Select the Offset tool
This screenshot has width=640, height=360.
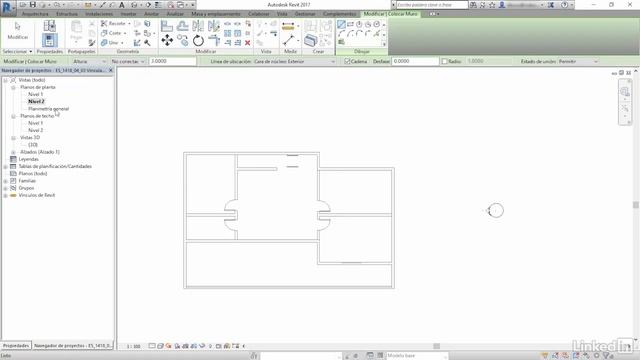coord(182,26)
